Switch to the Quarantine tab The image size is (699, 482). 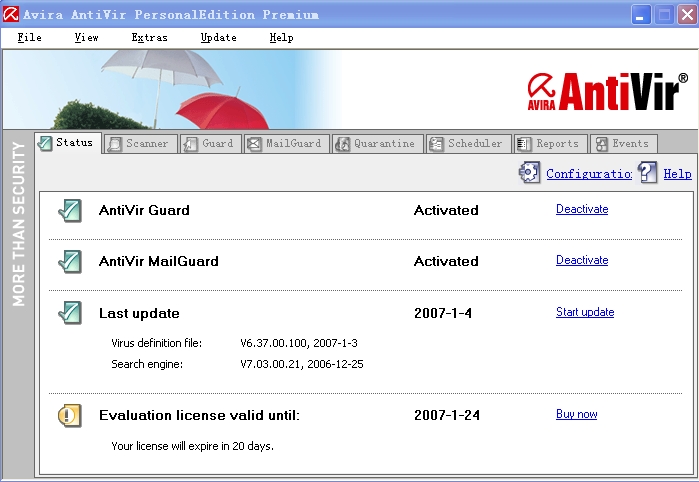[x=378, y=144]
